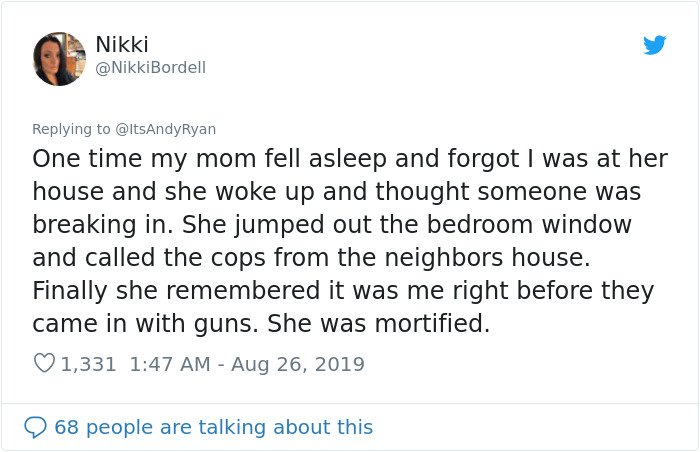Viewport: 700px width, 452px height.
Task: Click the 1,331 likes count
Action: coord(88,364)
